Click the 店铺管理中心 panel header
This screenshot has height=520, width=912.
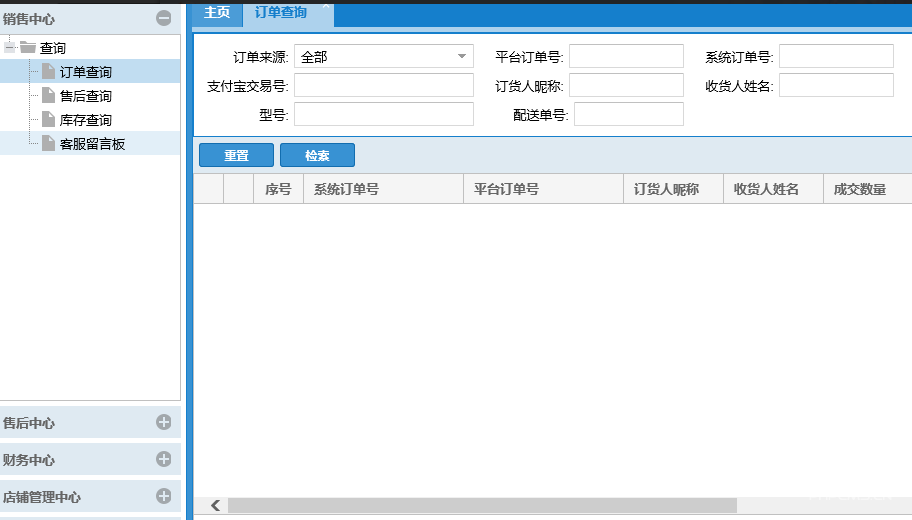click(90, 496)
